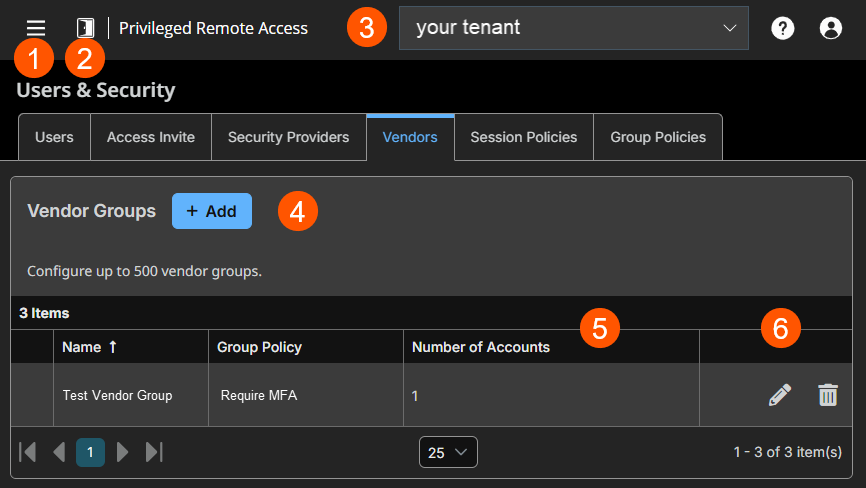The image size is (866, 488).
Task: Add a new vendor group
Action: 212,211
